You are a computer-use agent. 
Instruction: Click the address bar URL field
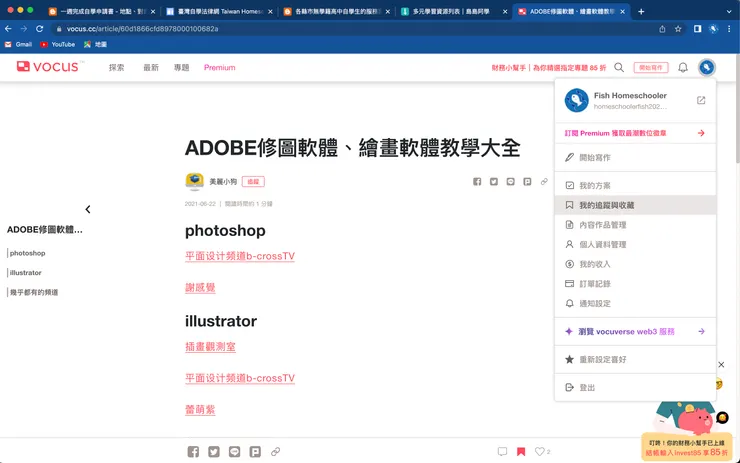[354, 29]
